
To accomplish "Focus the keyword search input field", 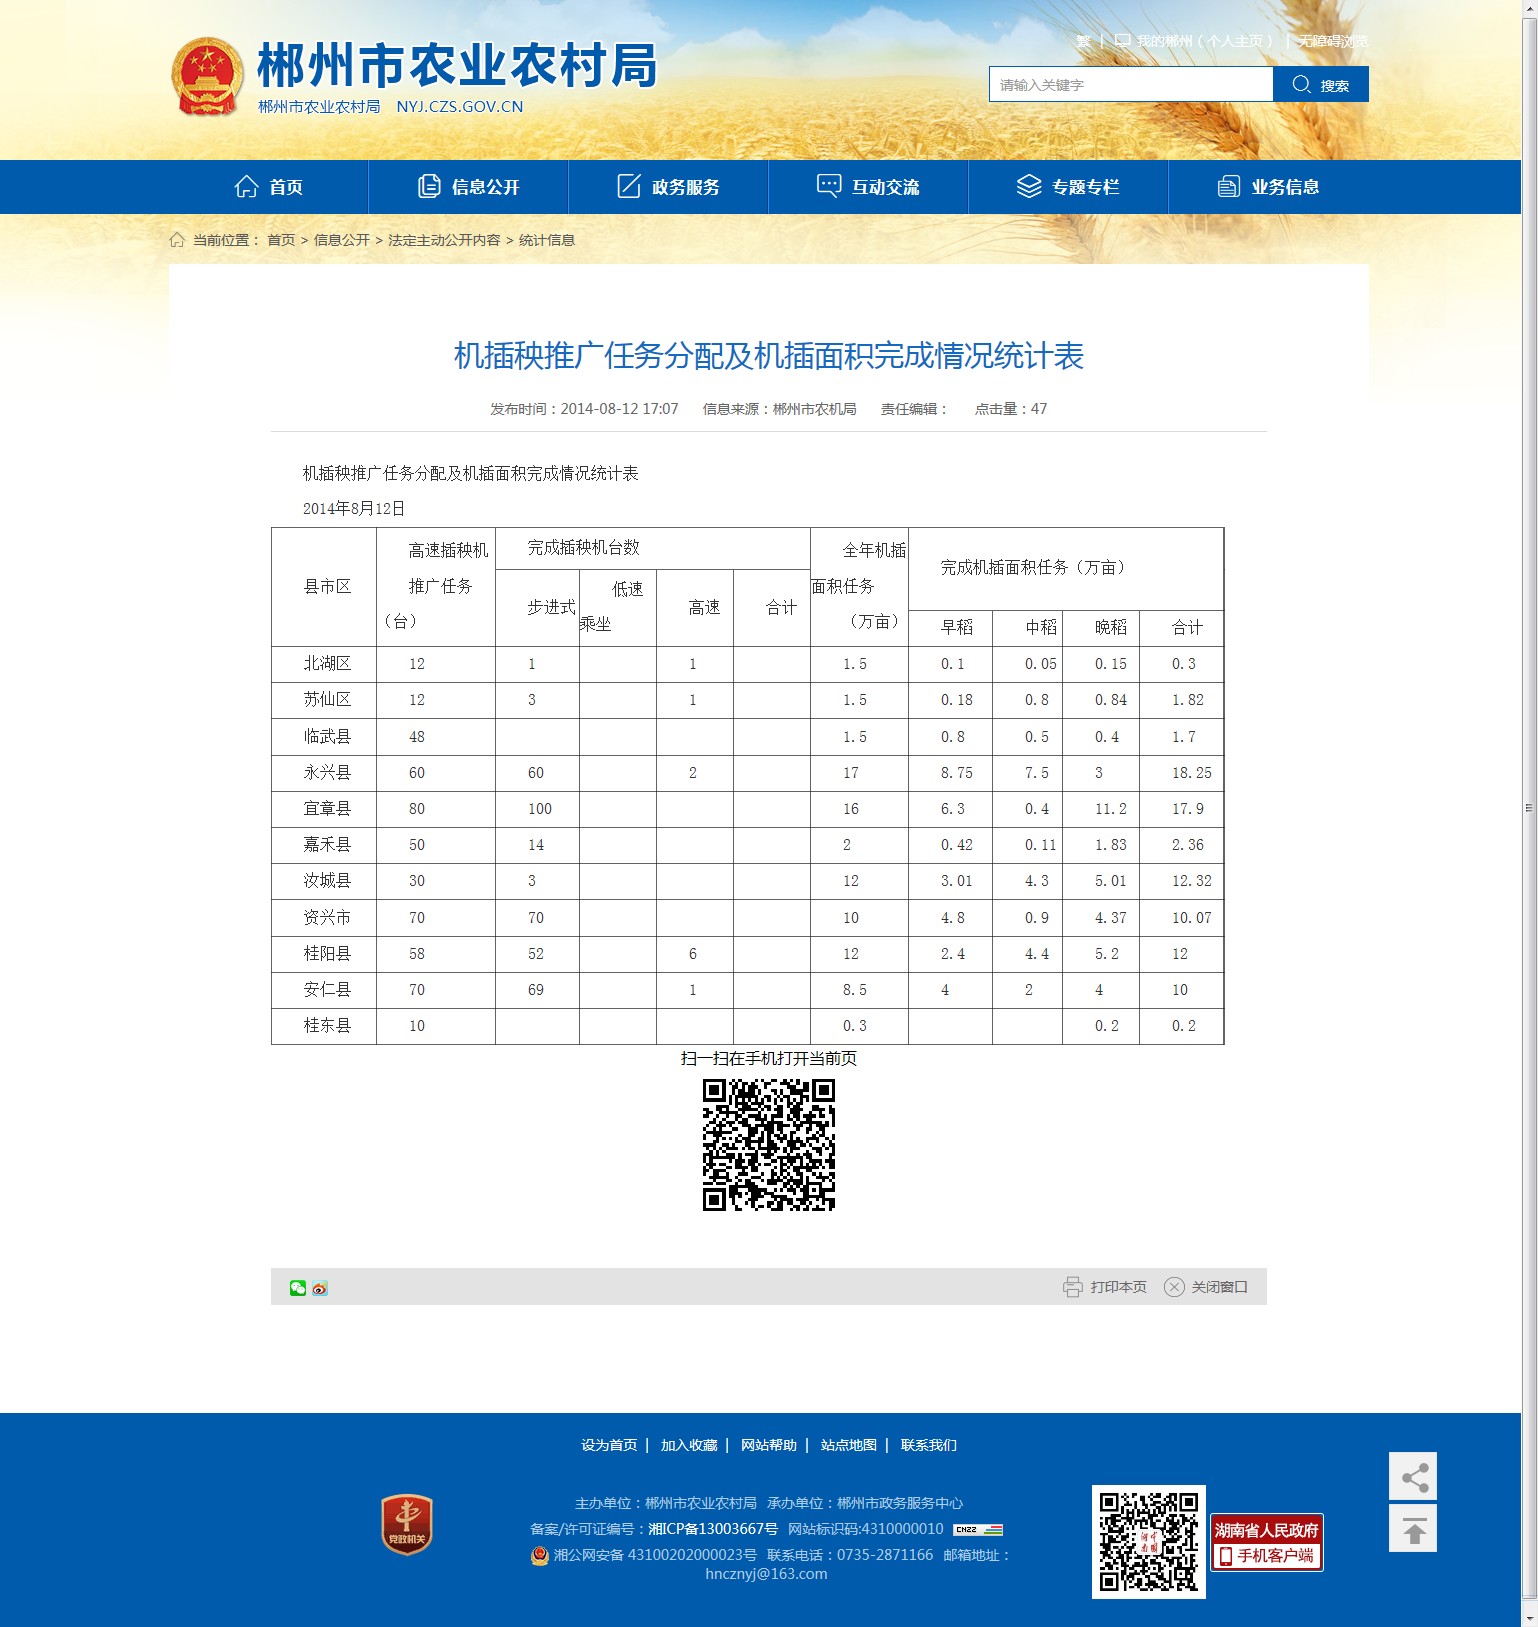I will 1131,85.
